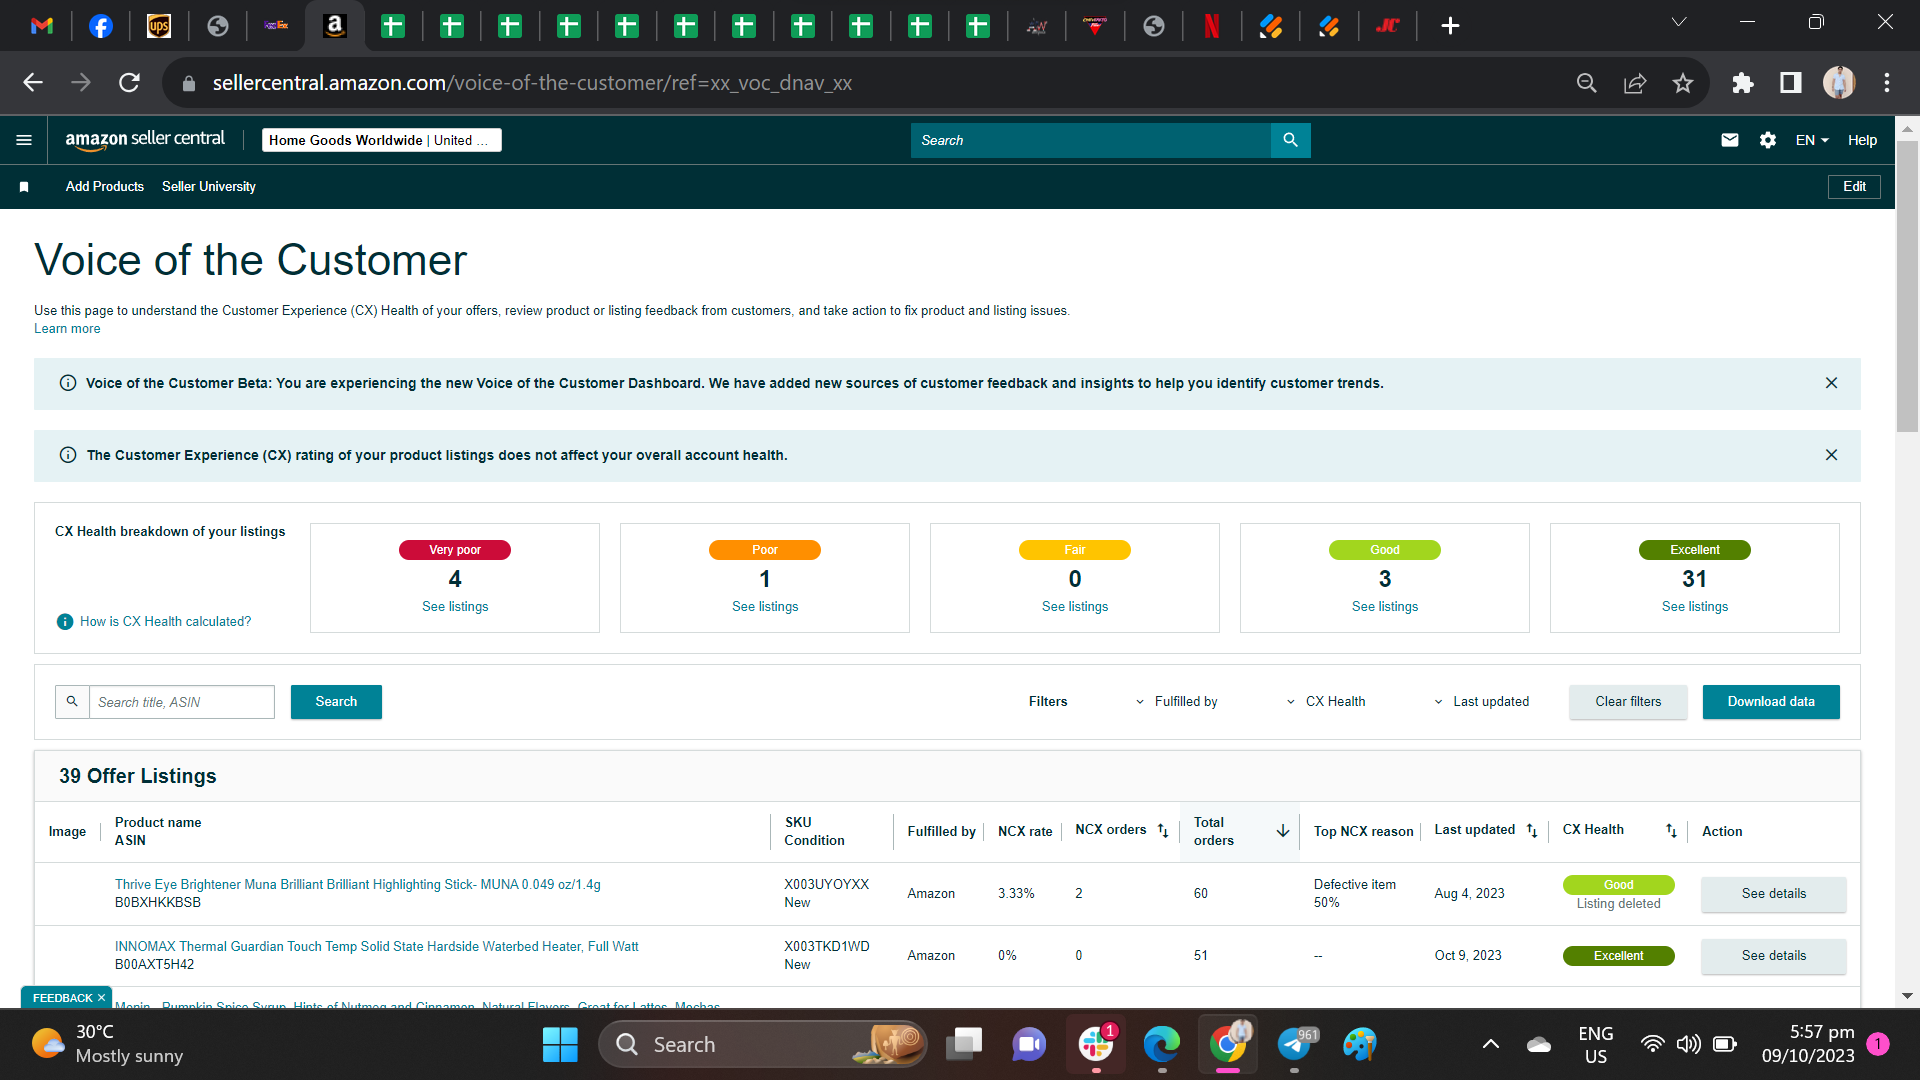Expand the Fulfilled by filter dropdown
This screenshot has width=1920, height=1080.
pyautogui.click(x=1177, y=702)
